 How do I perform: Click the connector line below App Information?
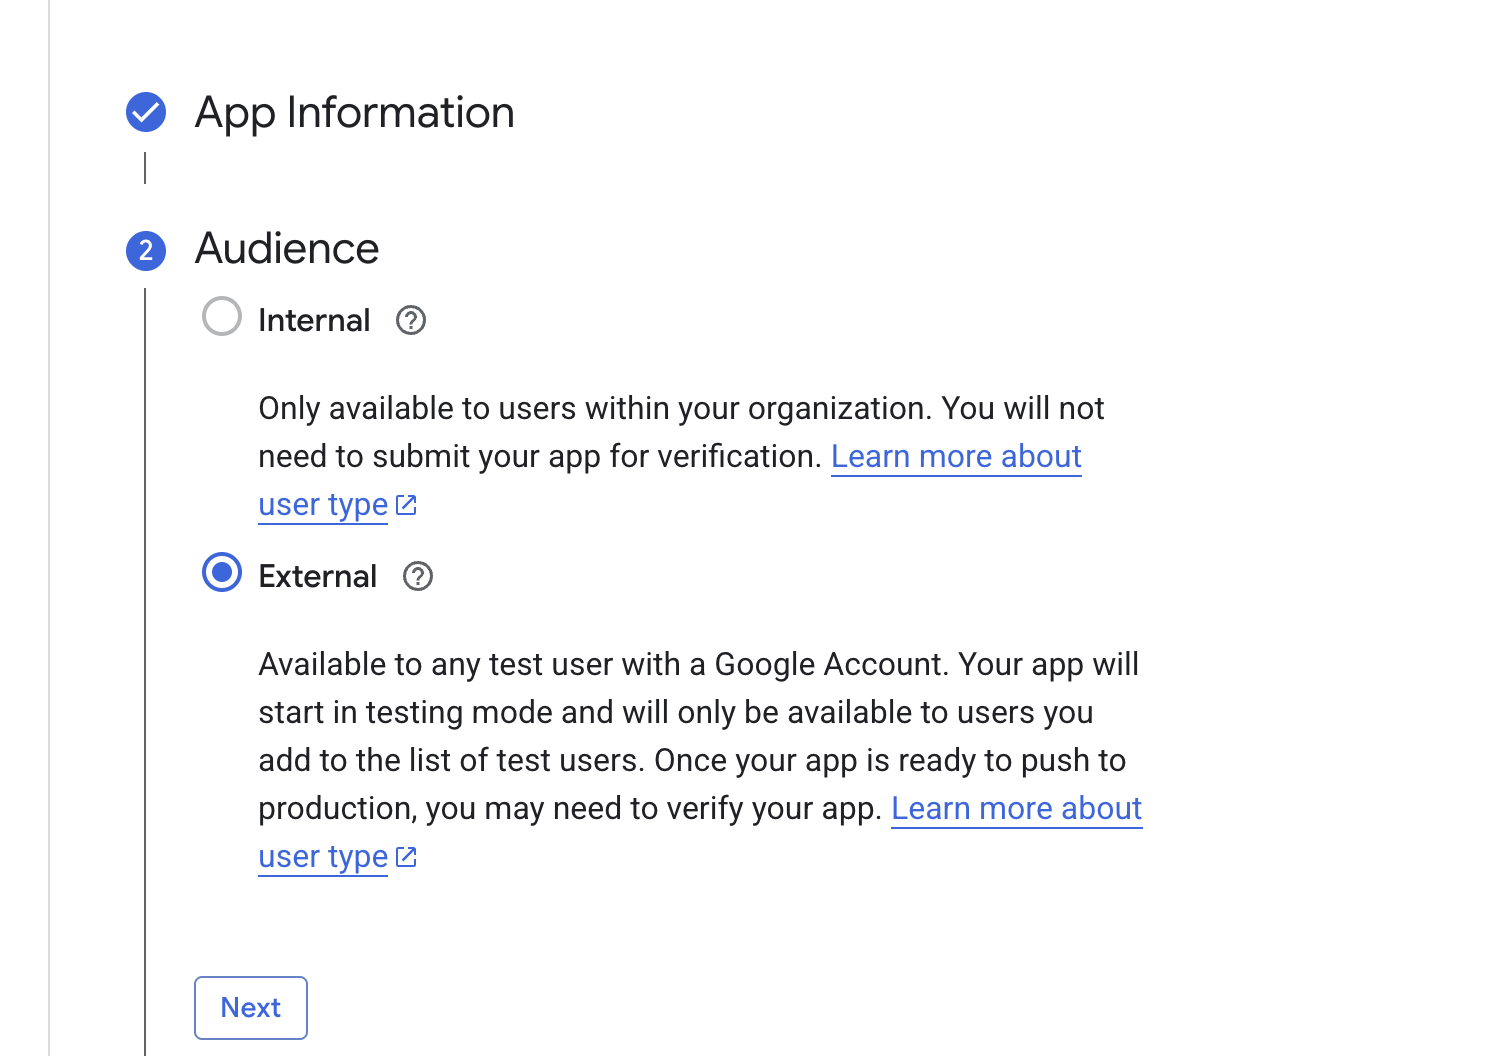click(145, 168)
